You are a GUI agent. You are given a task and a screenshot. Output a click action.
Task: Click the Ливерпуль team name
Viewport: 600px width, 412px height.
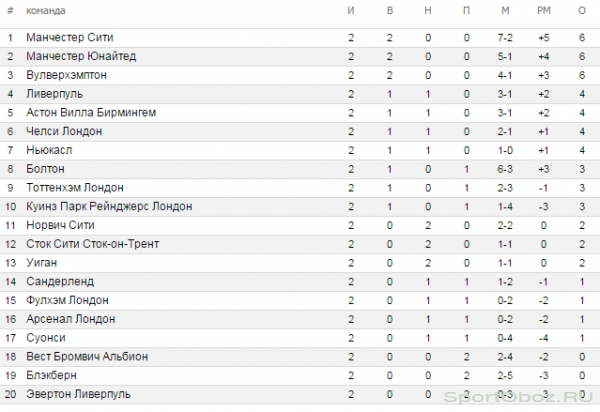pos(54,94)
